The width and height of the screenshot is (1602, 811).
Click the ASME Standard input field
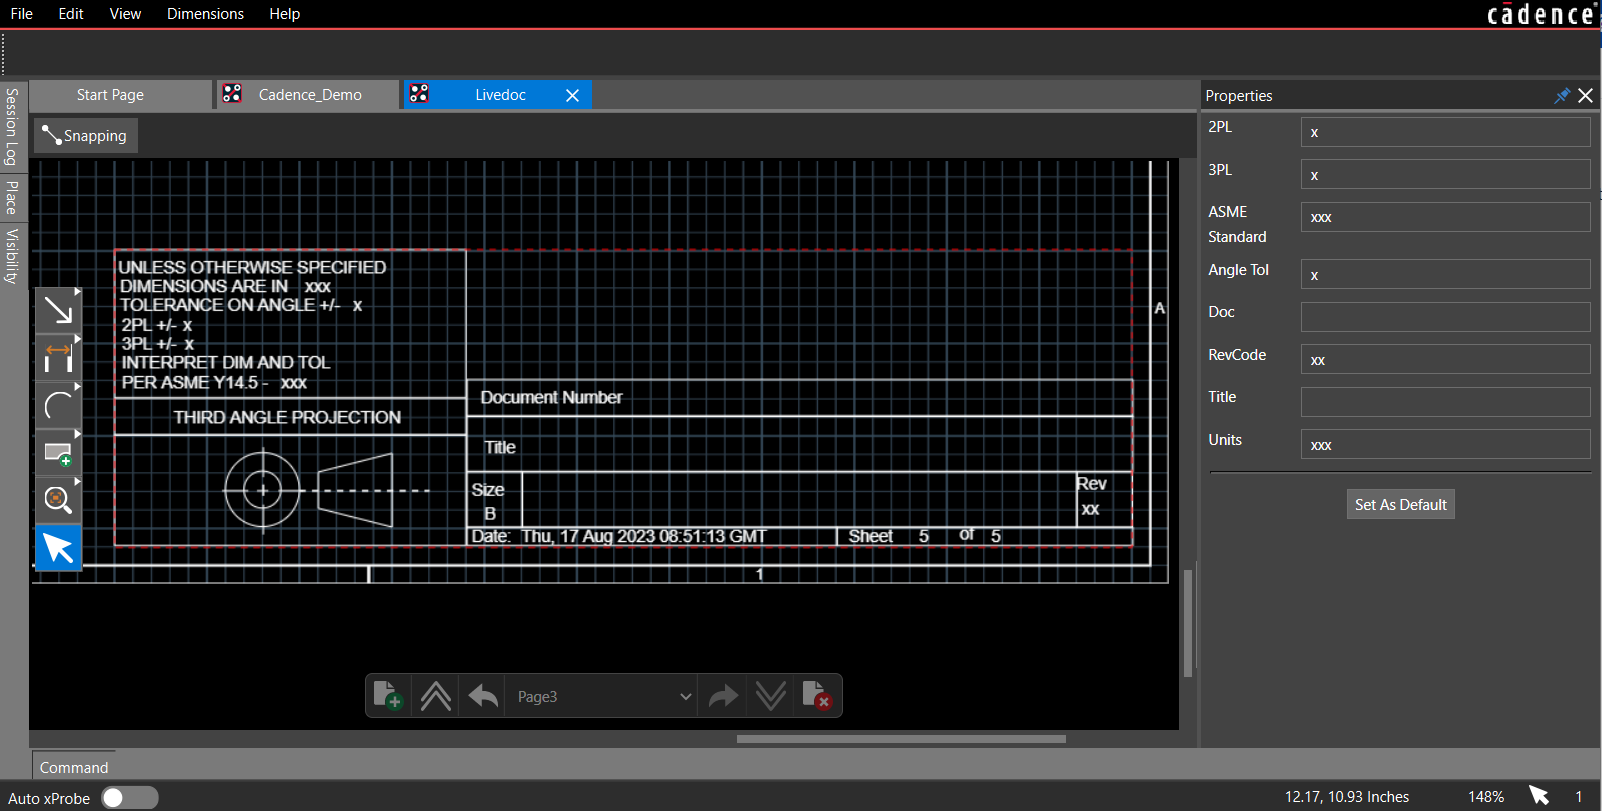click(1445, 217)
